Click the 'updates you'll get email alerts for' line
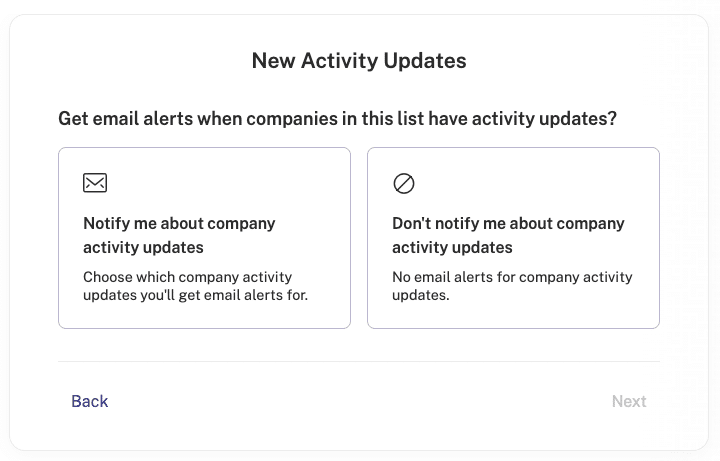 tap(195, 295)
